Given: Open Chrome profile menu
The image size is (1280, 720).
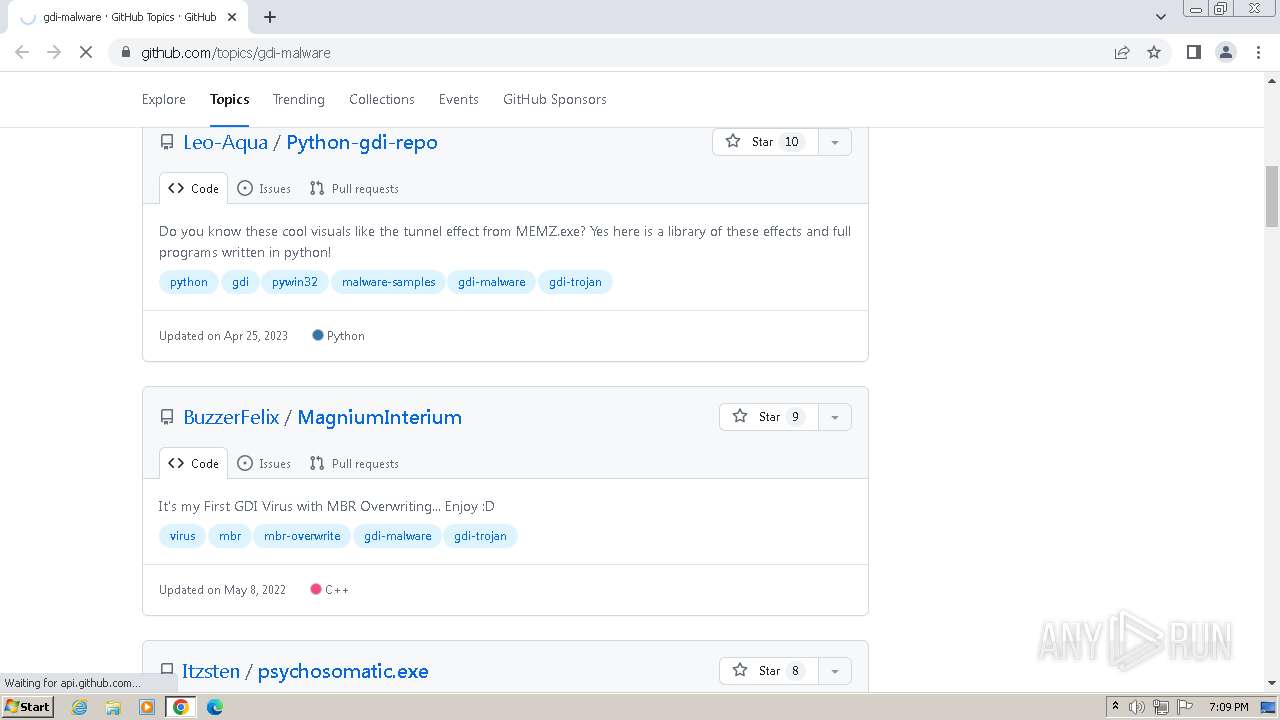Looking at the screenshot, I should tap(1226, 52).
